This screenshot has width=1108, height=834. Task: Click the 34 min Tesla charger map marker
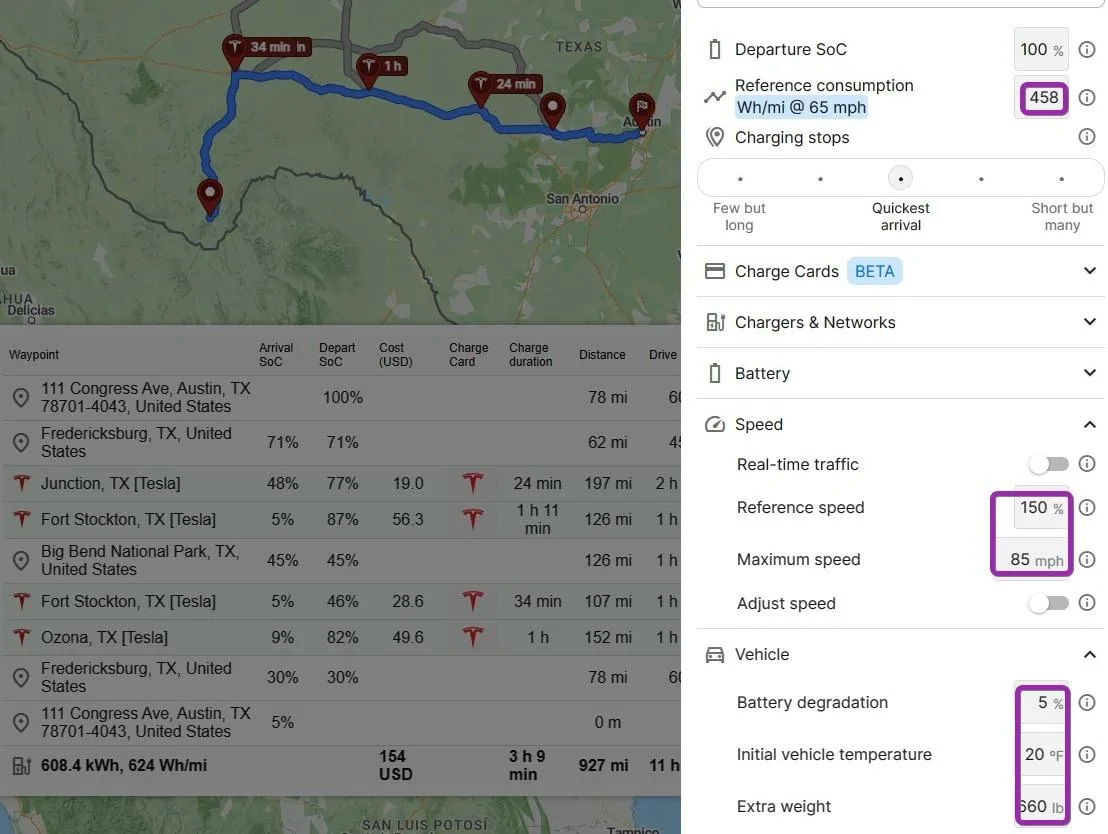235,49
